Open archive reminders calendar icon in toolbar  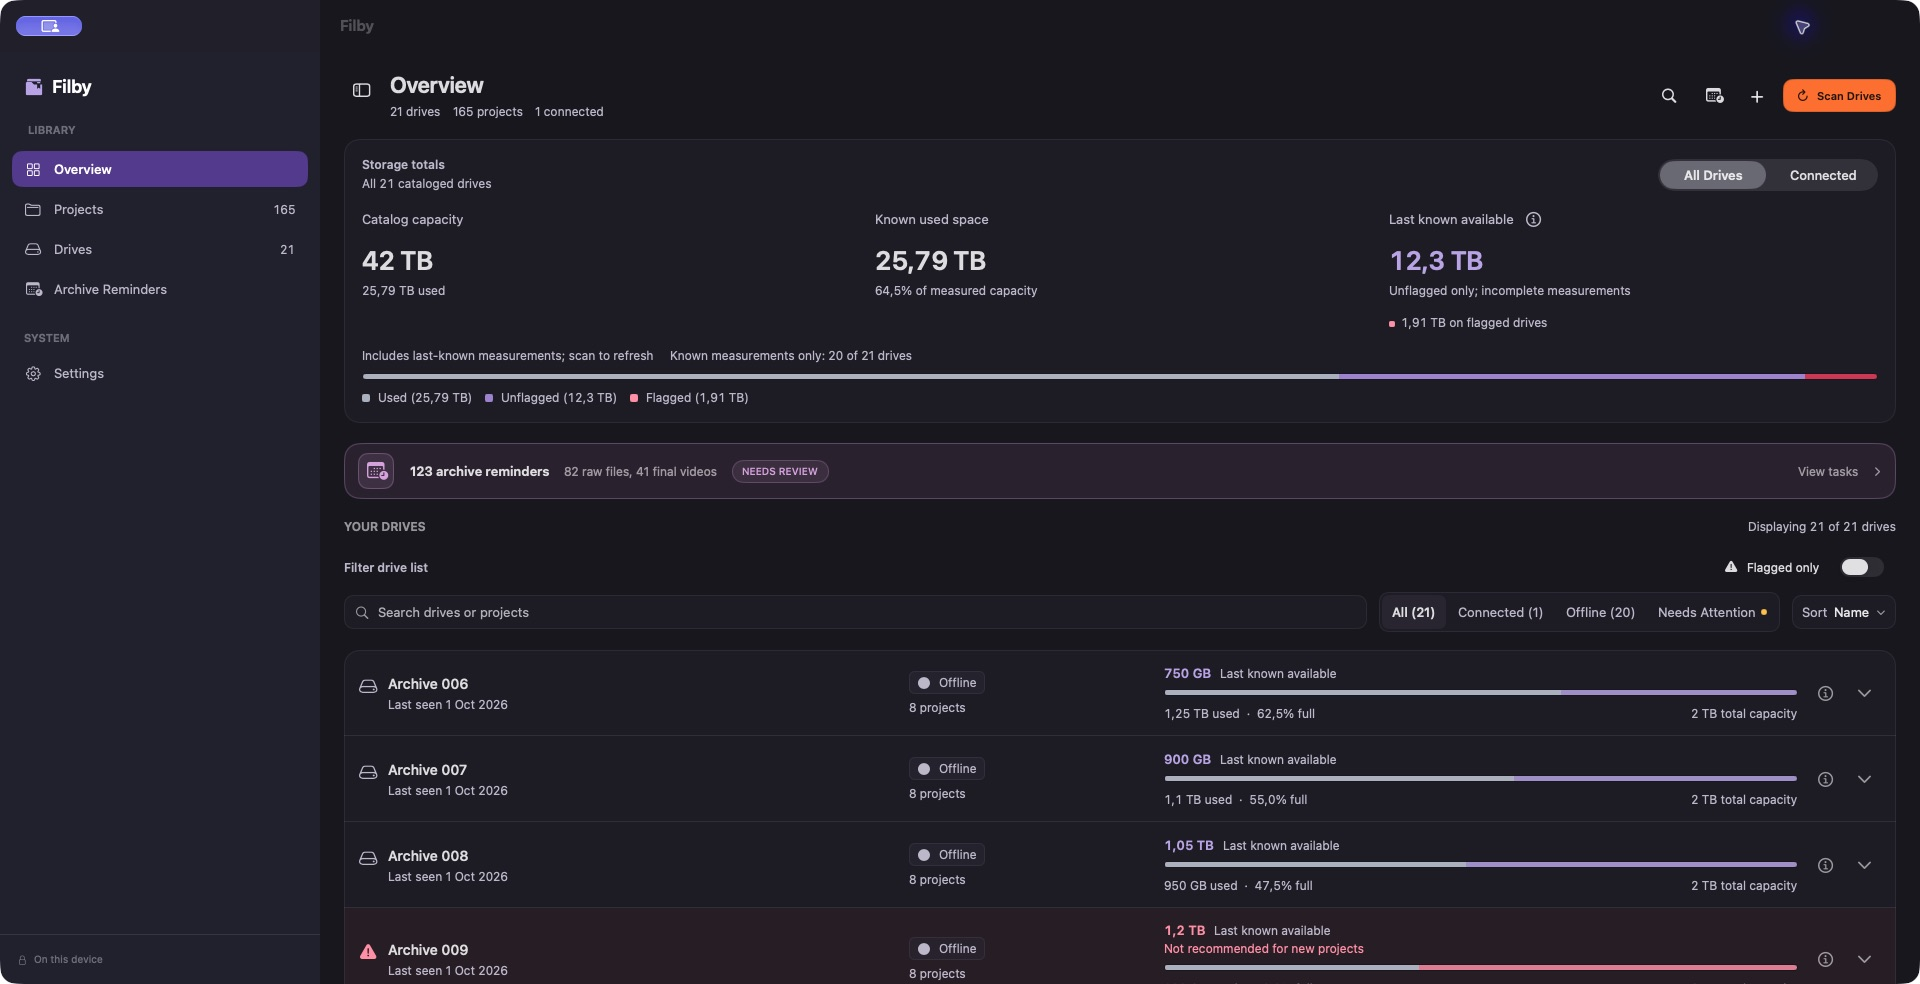pos(1714,96)
